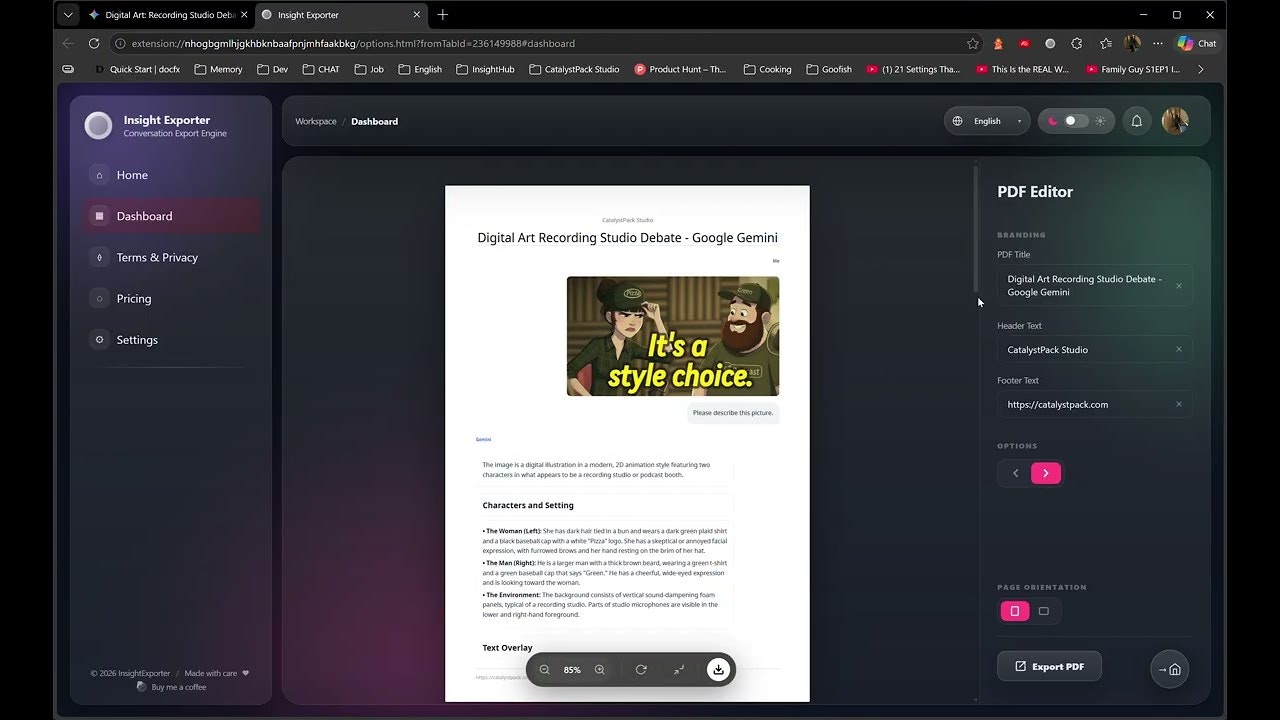Click the 85% zoom level value

[572, 670]
